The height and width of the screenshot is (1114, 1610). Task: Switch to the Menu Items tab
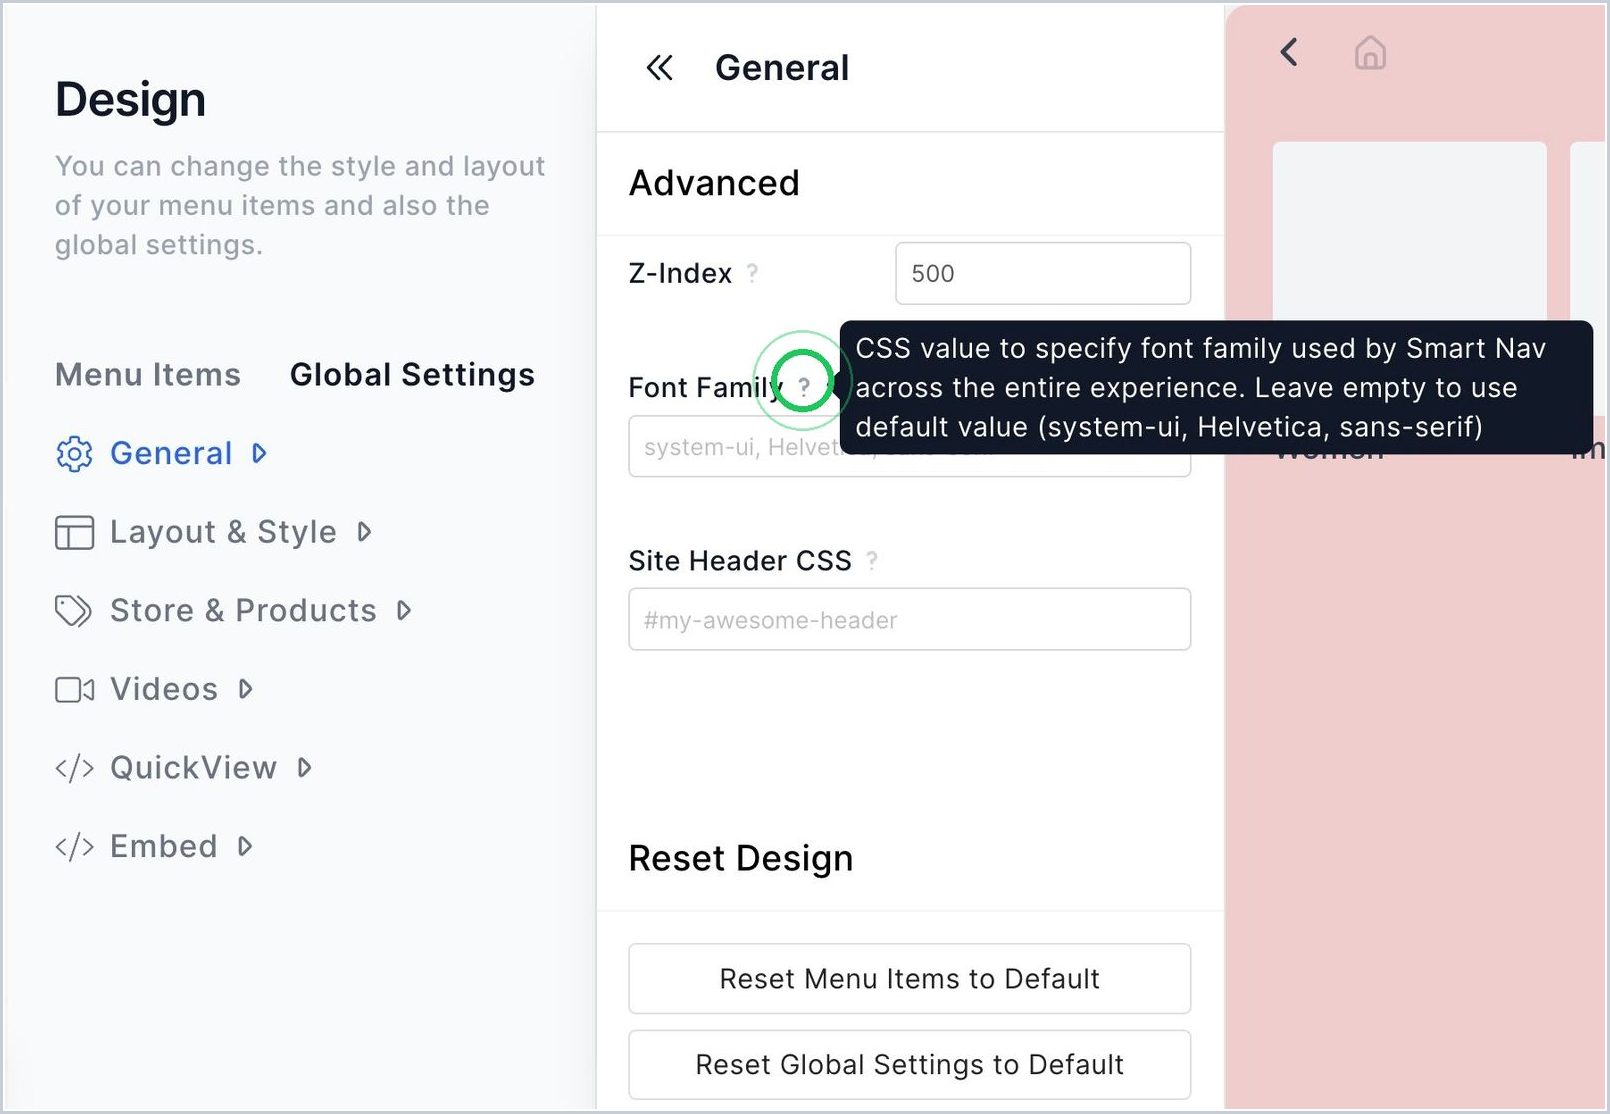148,375
